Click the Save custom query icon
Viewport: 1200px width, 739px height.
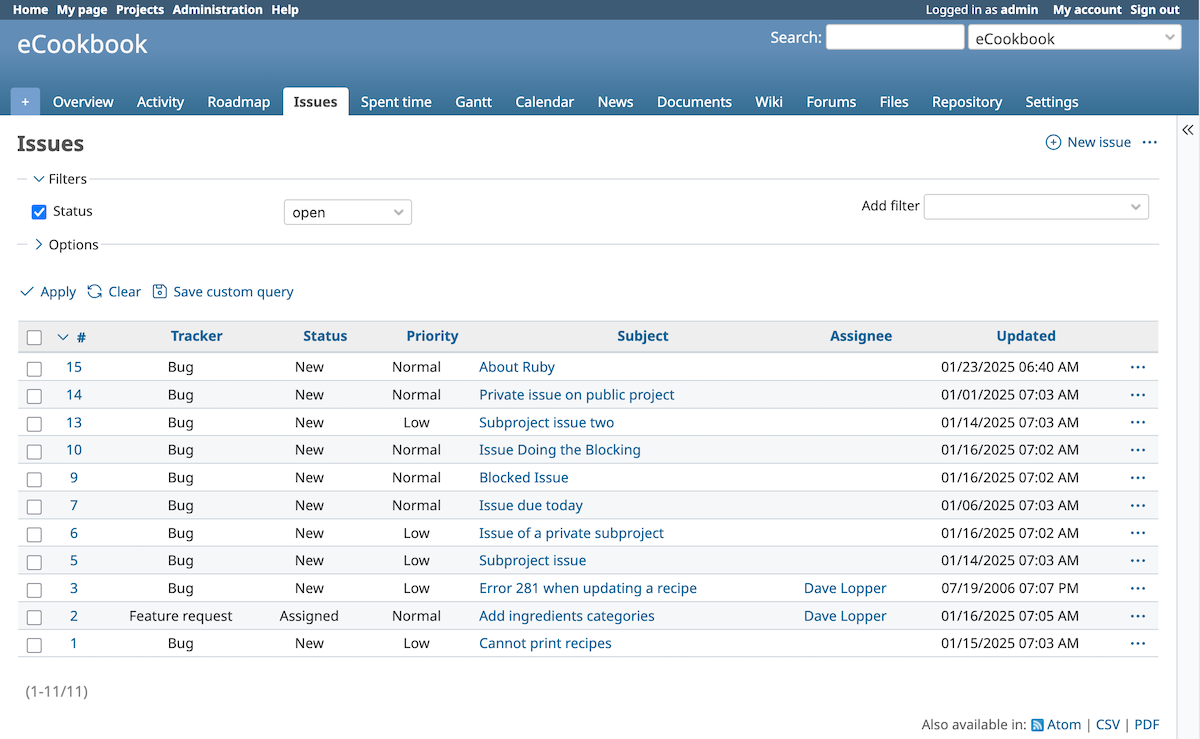(x=160, y=291)
